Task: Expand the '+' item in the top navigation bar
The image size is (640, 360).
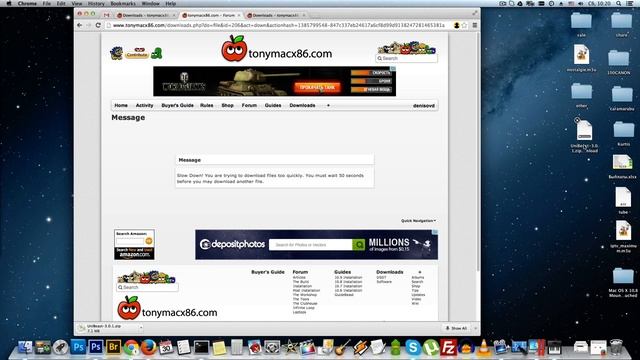Action: [328, 105]
